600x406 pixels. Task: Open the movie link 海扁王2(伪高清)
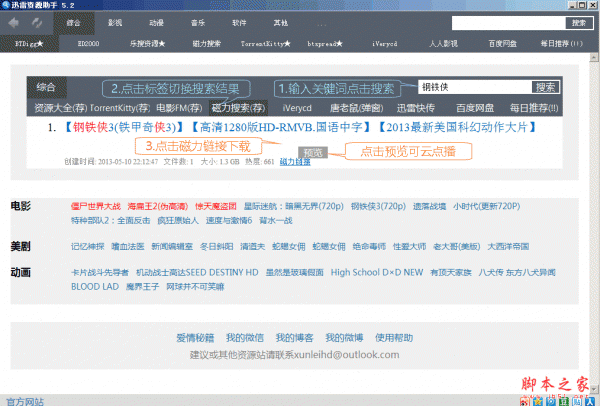pyautogui.click(x=158, y=206)
